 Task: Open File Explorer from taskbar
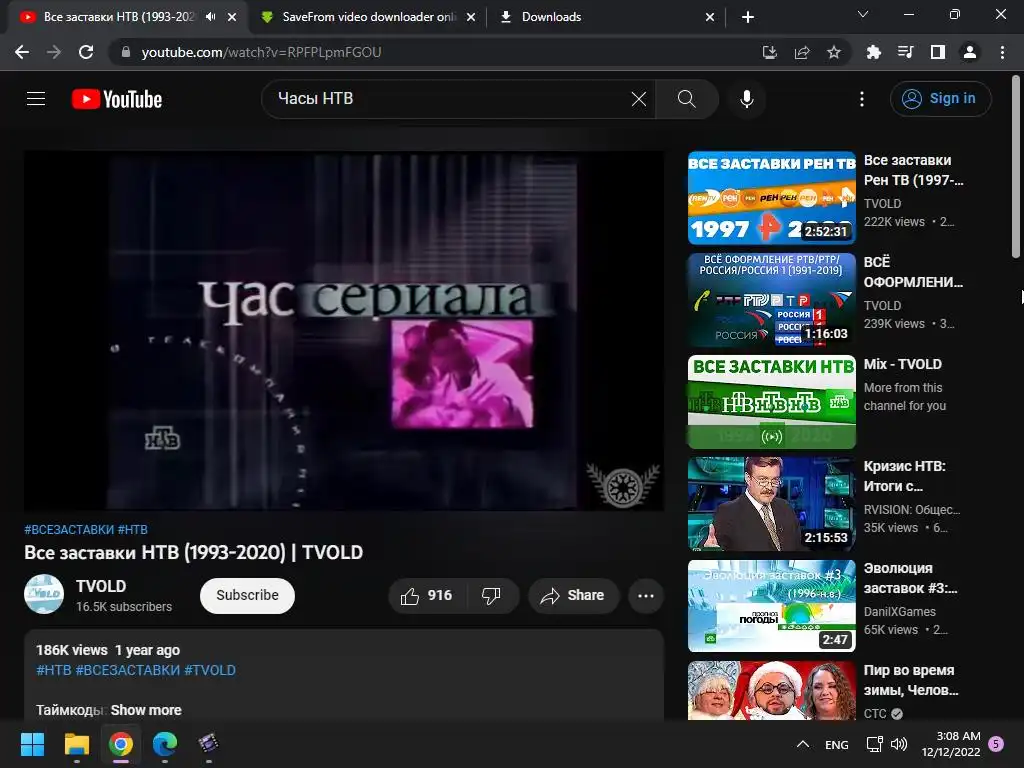pos(77,744)
